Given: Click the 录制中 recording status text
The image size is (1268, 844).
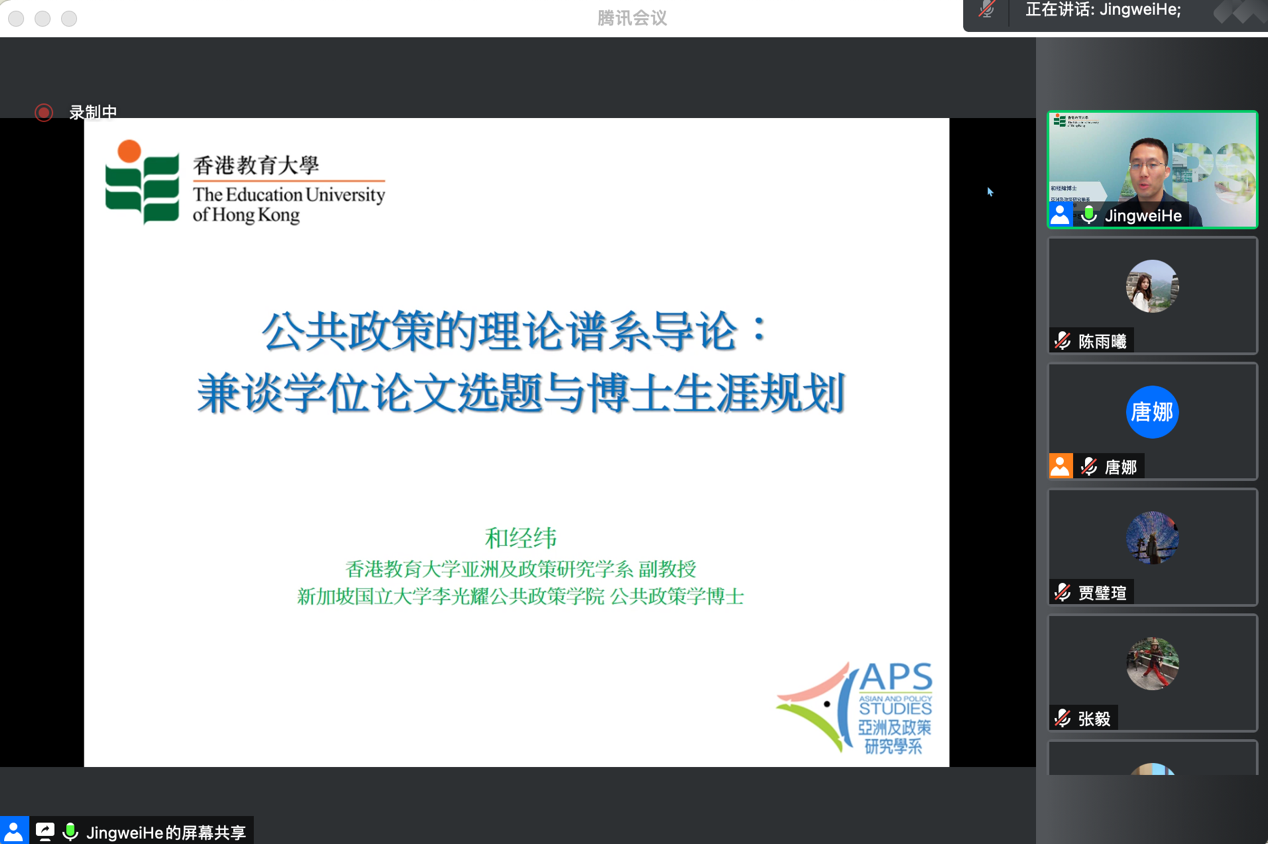Looking at the screenshot, I should (x=93, y=113).
